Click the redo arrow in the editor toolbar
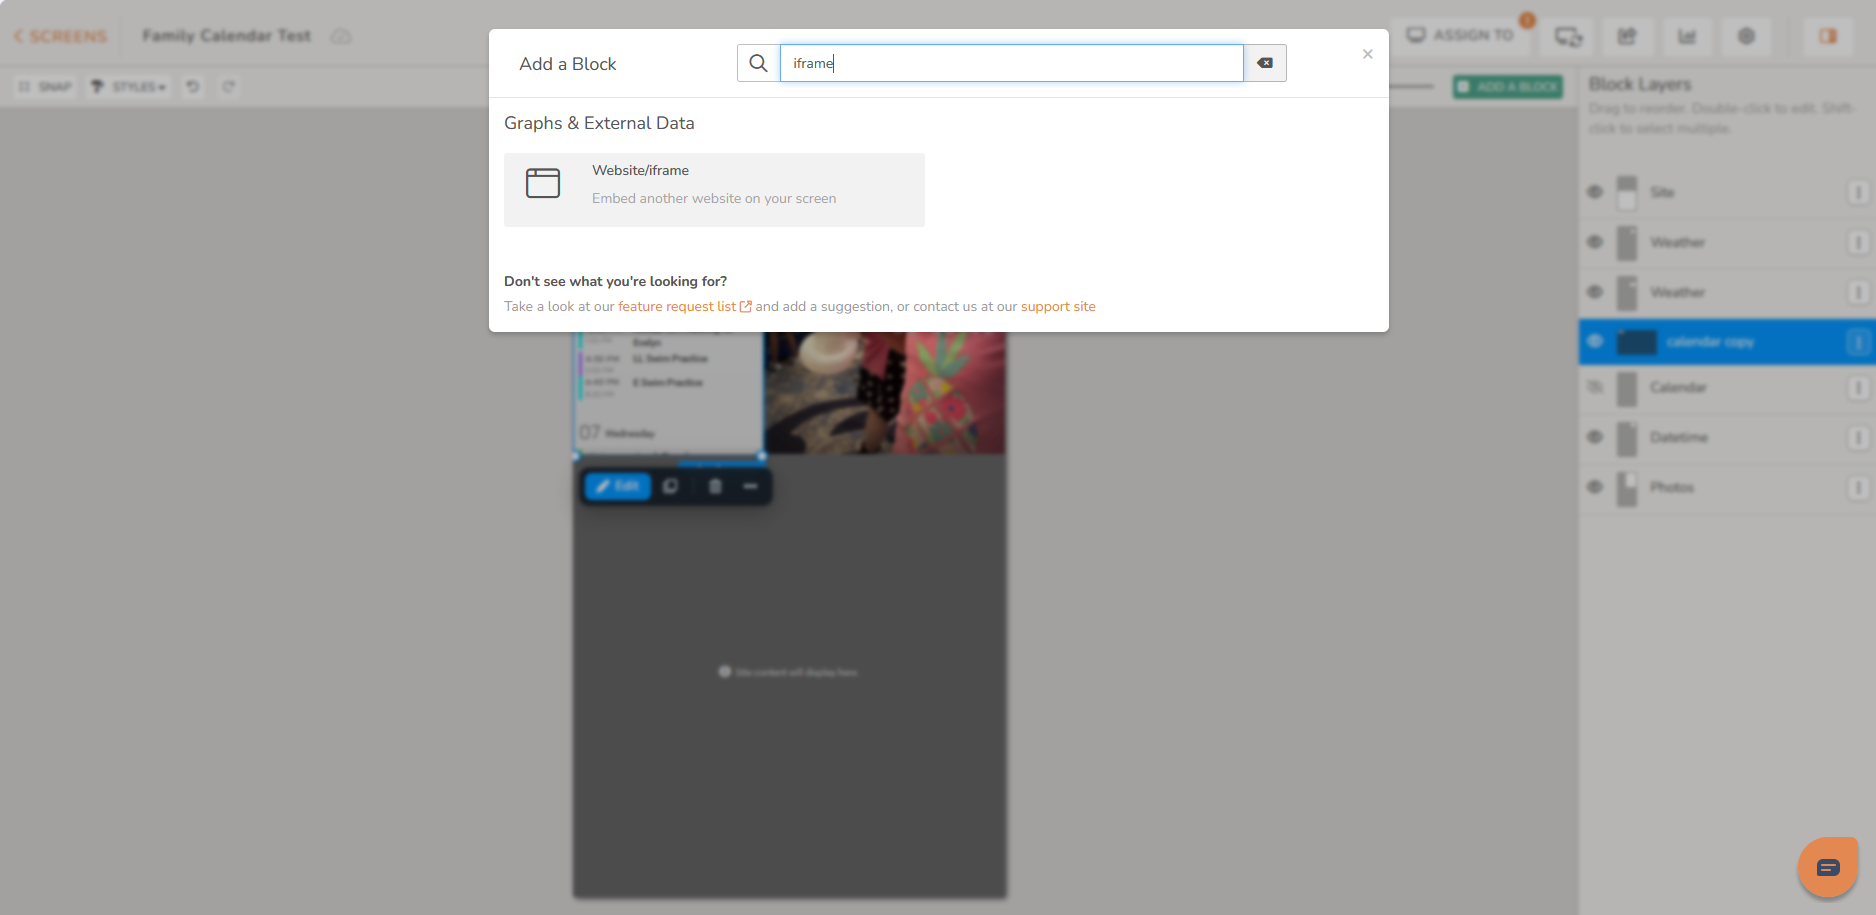Image resolution: width=1876 pixels, height=915 pixels. pyautogui.click(x=229, y=87)
